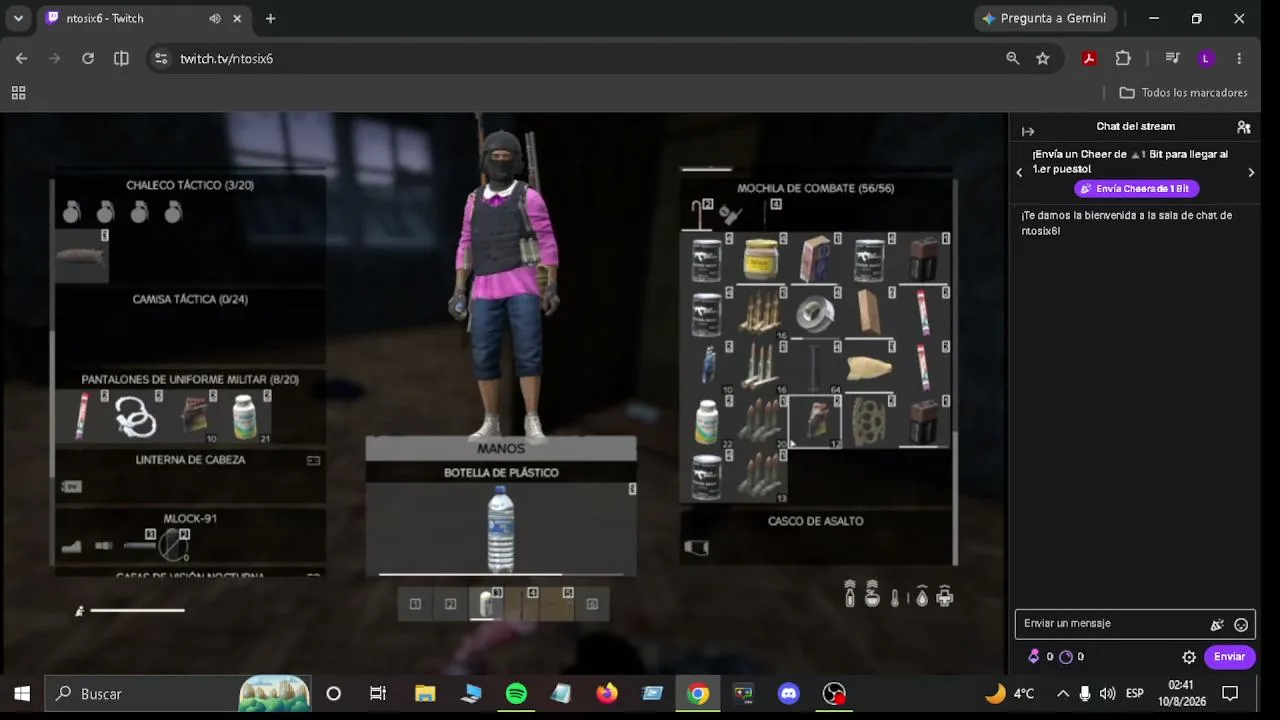Open a new browser tab
This screenshot has height=720, width=1280.
click(x=270, y=18)
